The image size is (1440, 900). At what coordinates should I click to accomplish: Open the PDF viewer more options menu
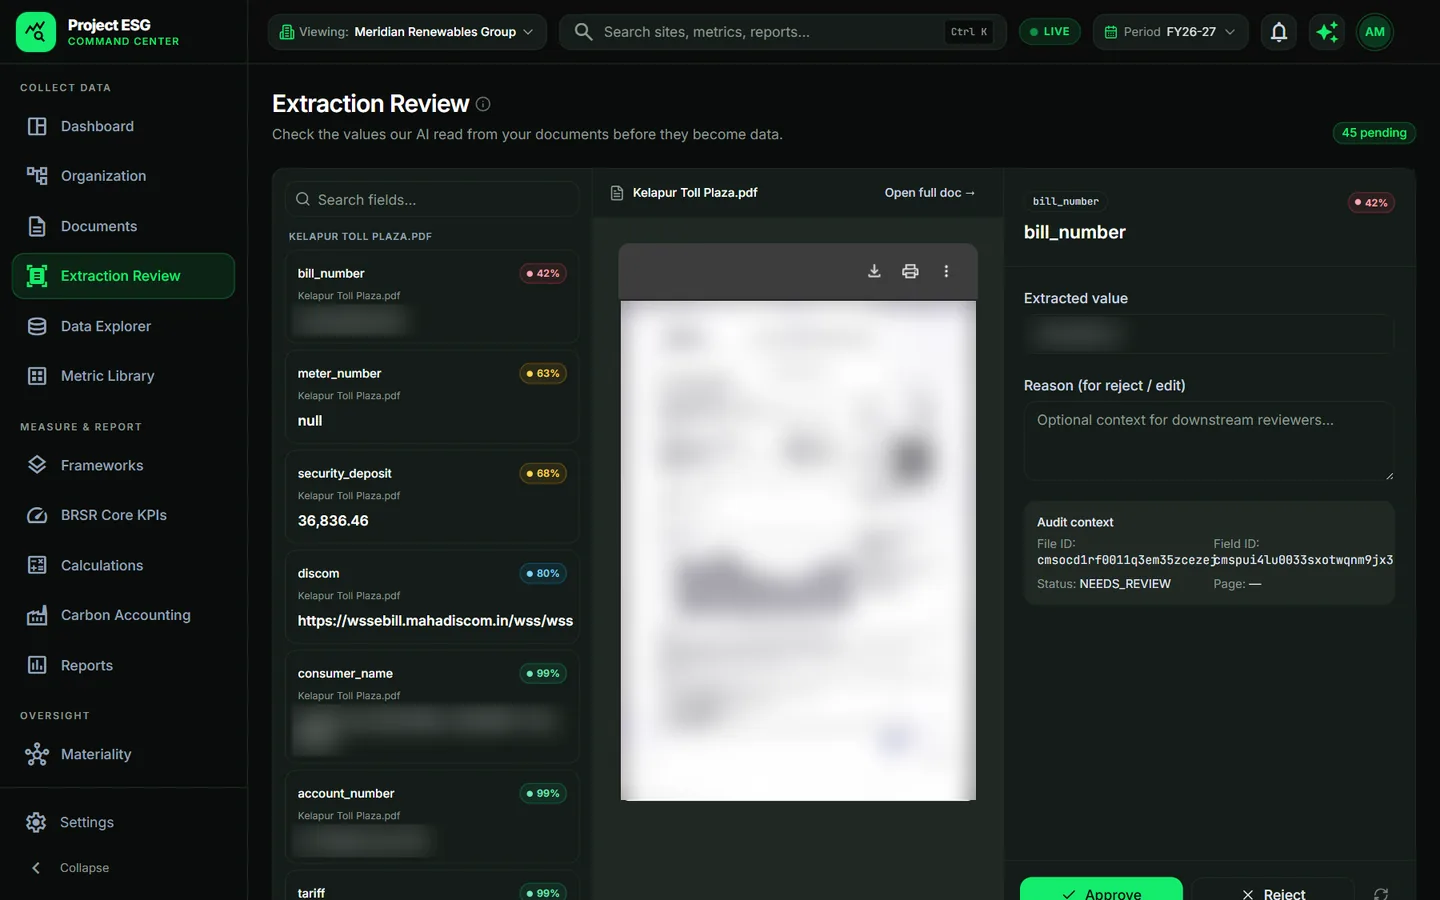coord(946,271)
